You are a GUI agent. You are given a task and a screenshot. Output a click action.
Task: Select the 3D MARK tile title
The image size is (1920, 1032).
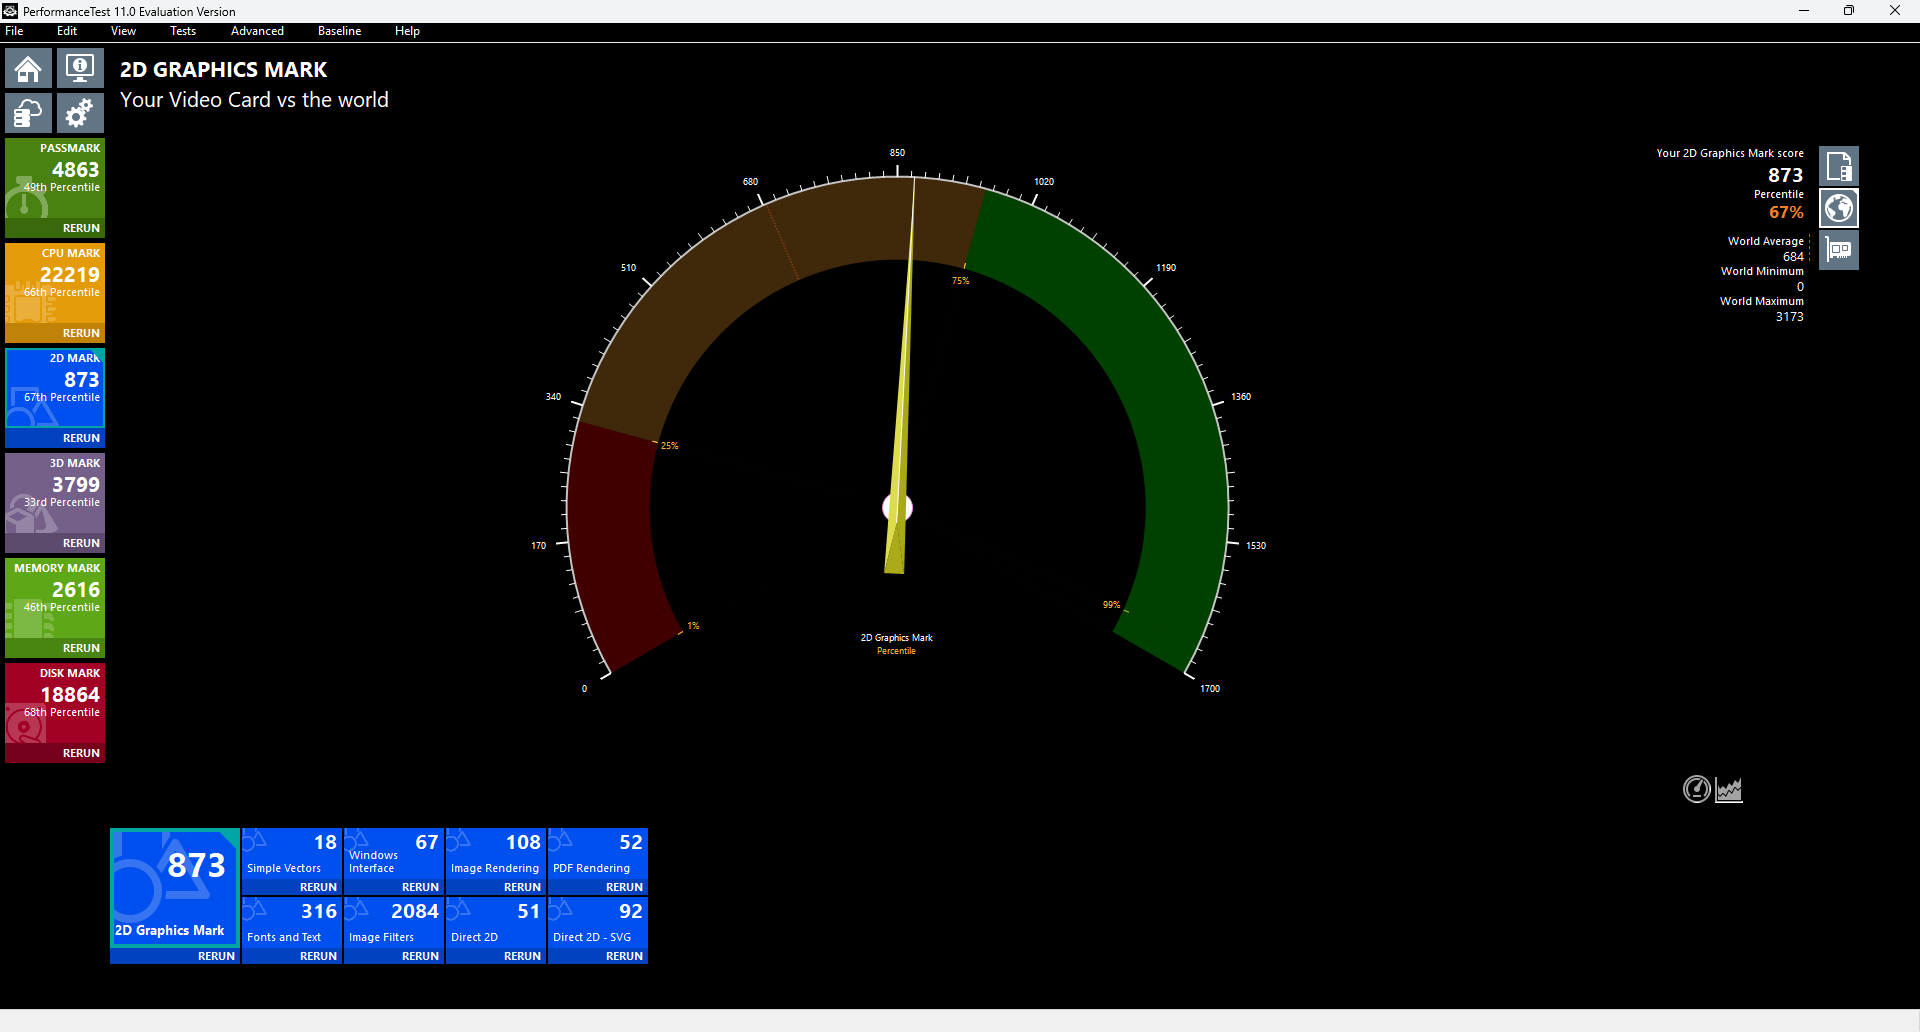[75, 463]
